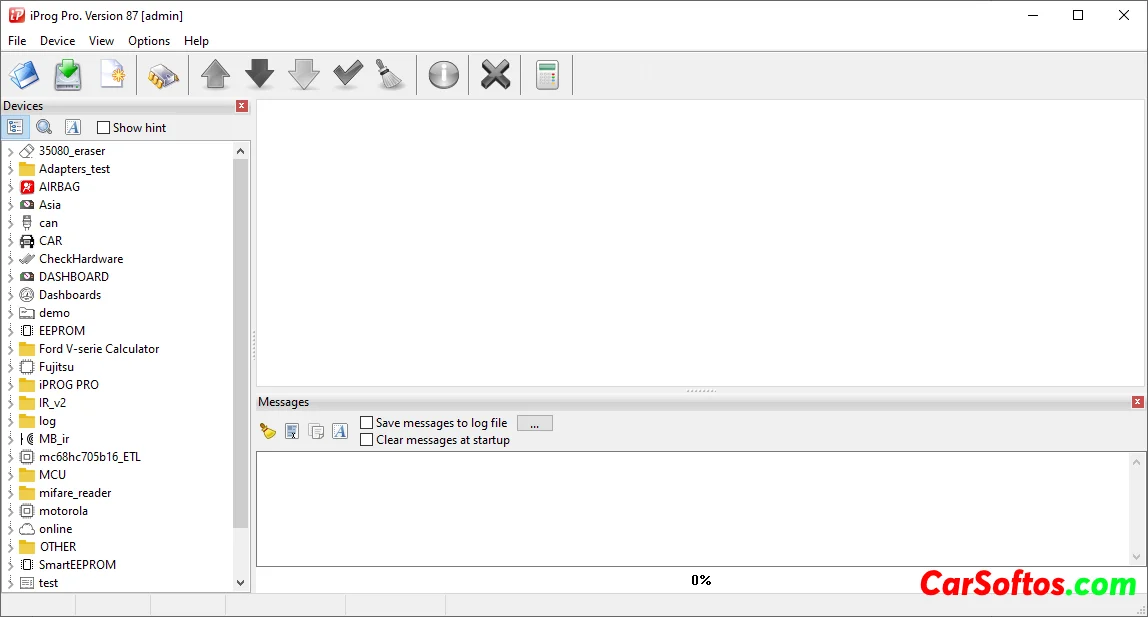Viewport: 1148px width, 617px height.
Task: Close the Devices panel
Action: click(242, 106)
